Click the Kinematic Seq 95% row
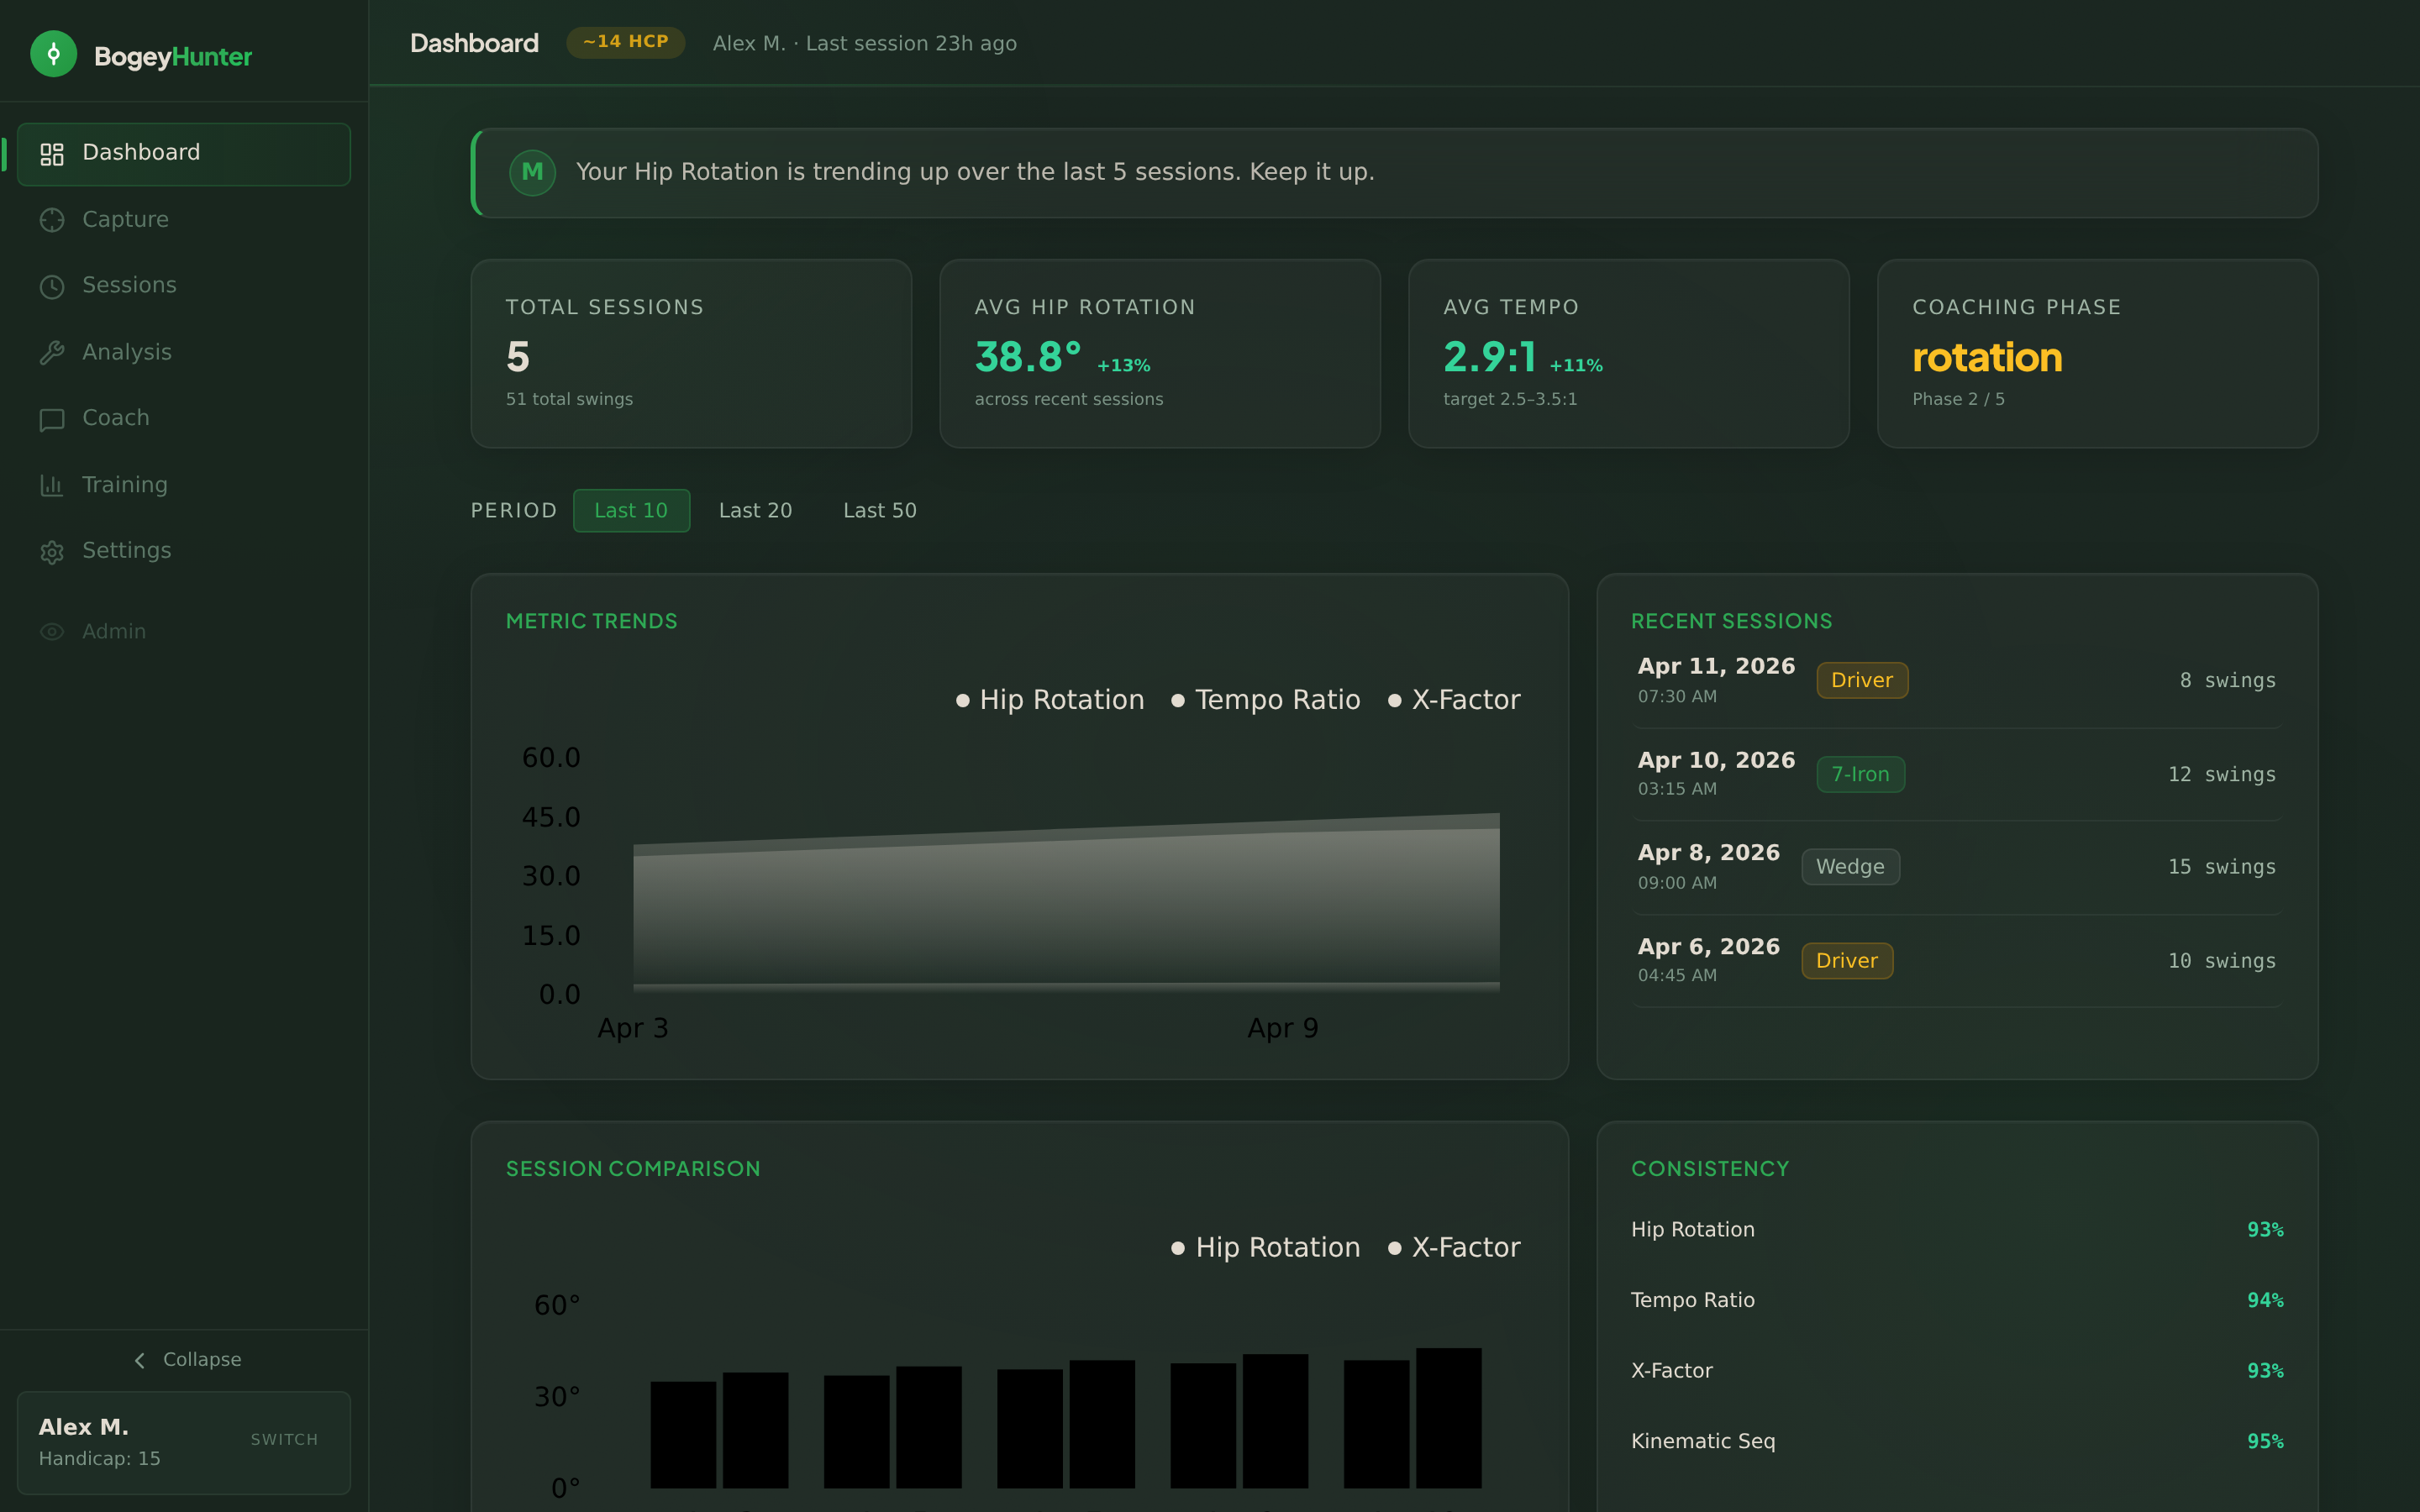This screenshot has height=1512, width=2420. 1957,1441
